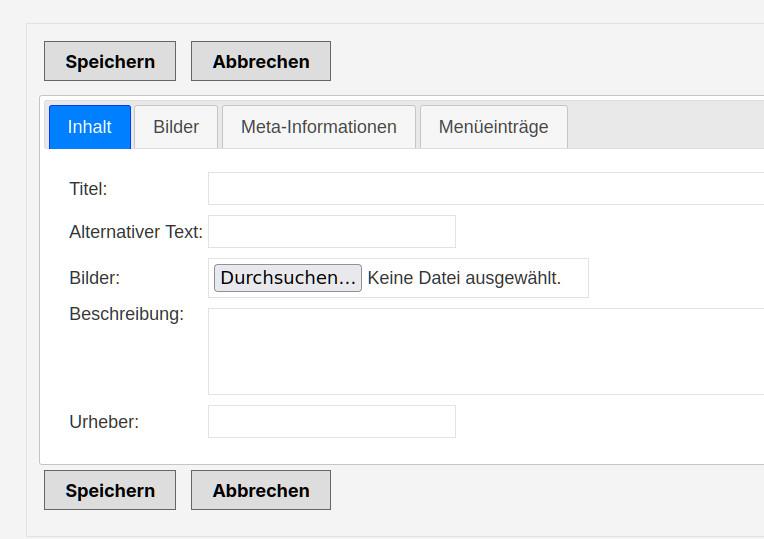Viewport: 764px width, 539px height.
Task: Select the Inhalt tab
Action: click(90, 127)
